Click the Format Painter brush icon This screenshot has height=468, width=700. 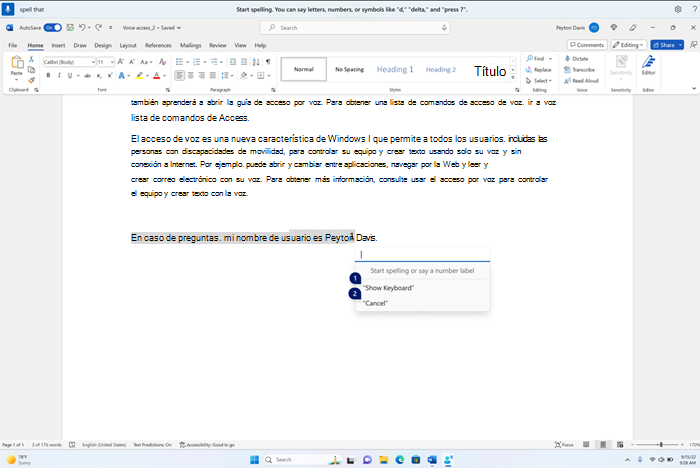(31, 80)
